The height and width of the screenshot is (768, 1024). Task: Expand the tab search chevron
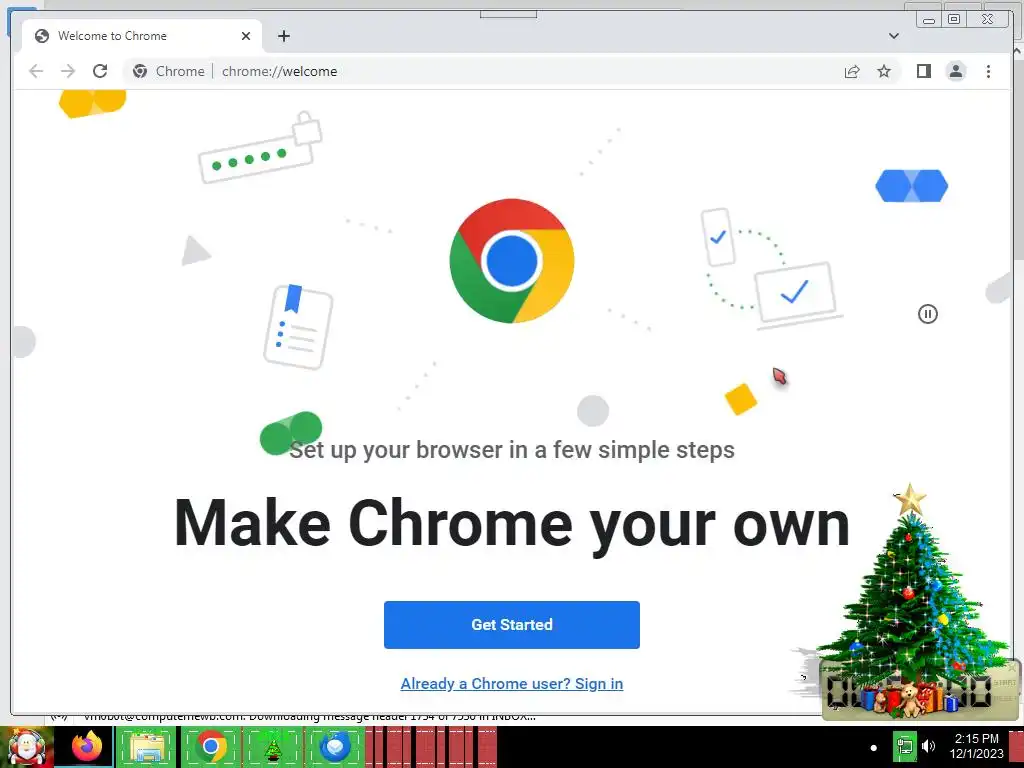click(x=893, y=36)
